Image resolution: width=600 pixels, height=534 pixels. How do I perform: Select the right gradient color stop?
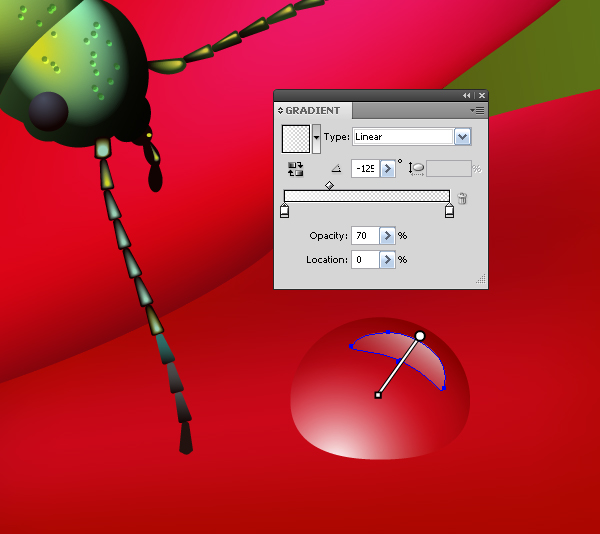449,211
